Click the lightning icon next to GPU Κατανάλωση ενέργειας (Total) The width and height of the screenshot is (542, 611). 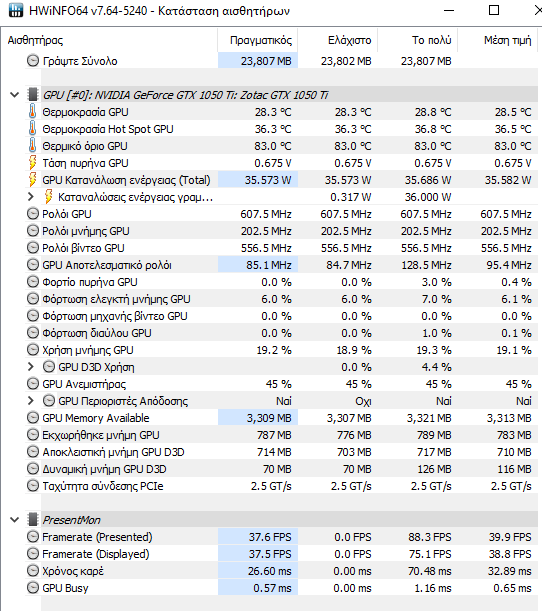(x=33, y=180)
